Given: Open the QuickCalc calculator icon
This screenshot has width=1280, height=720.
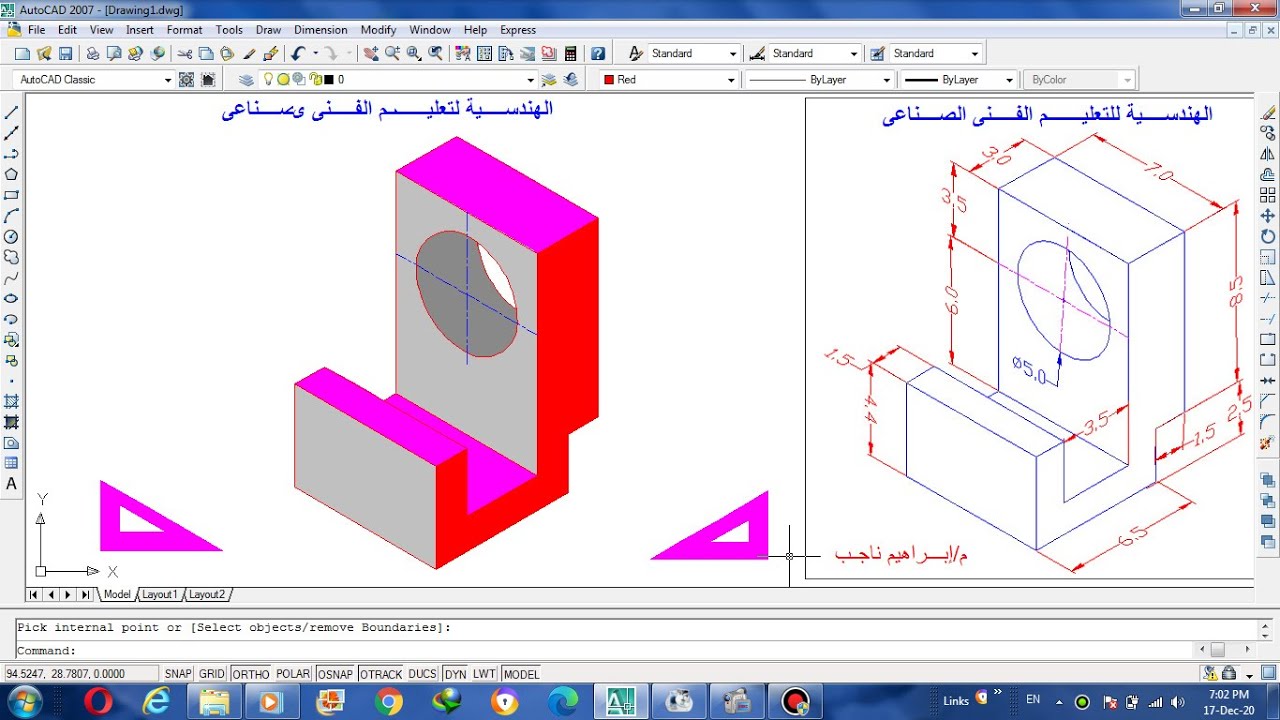Looking at the screenshot, I should [570, 53].
